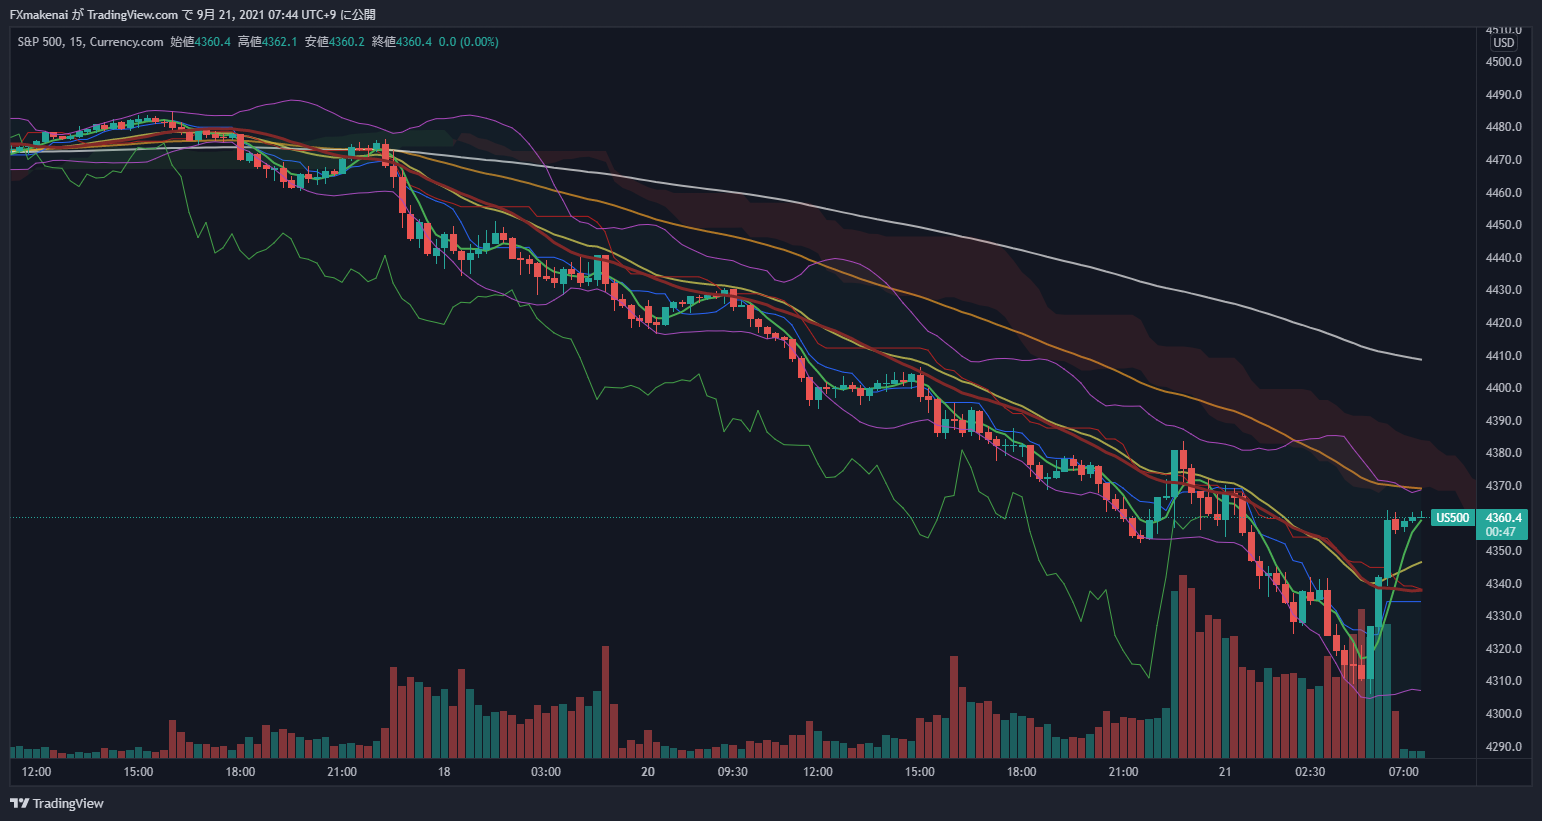Click the 4380.0 price axis label

(x=1504, y=453)
